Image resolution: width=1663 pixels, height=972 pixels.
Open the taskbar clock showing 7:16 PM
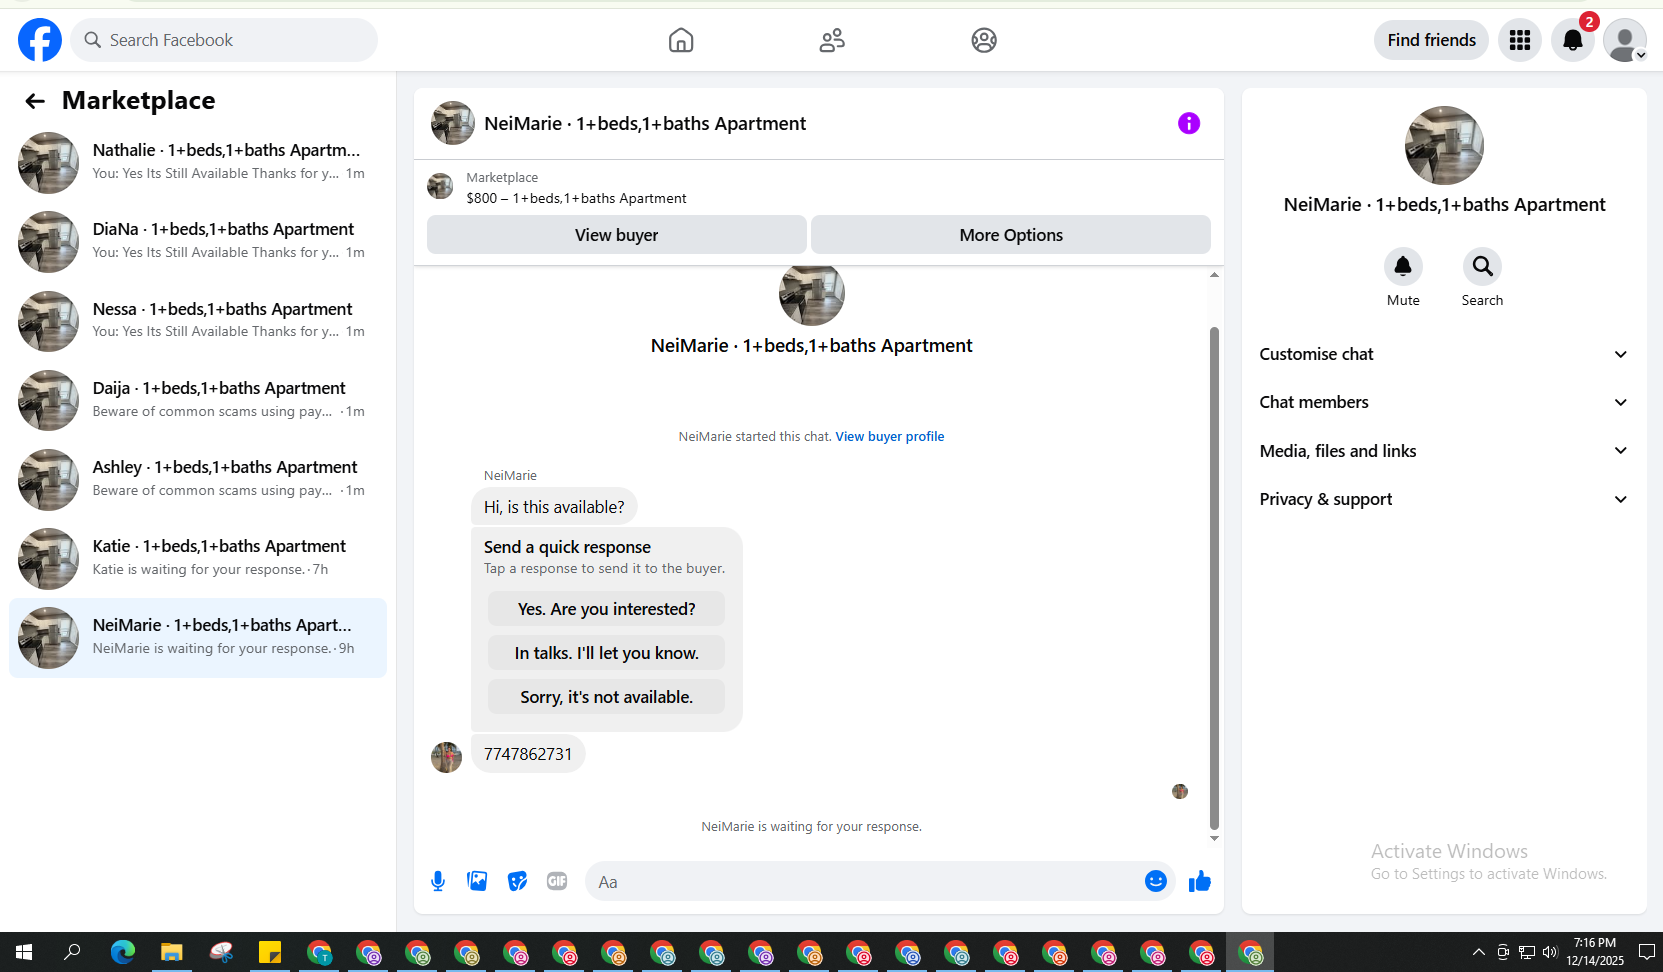(x=1595, y=952)
